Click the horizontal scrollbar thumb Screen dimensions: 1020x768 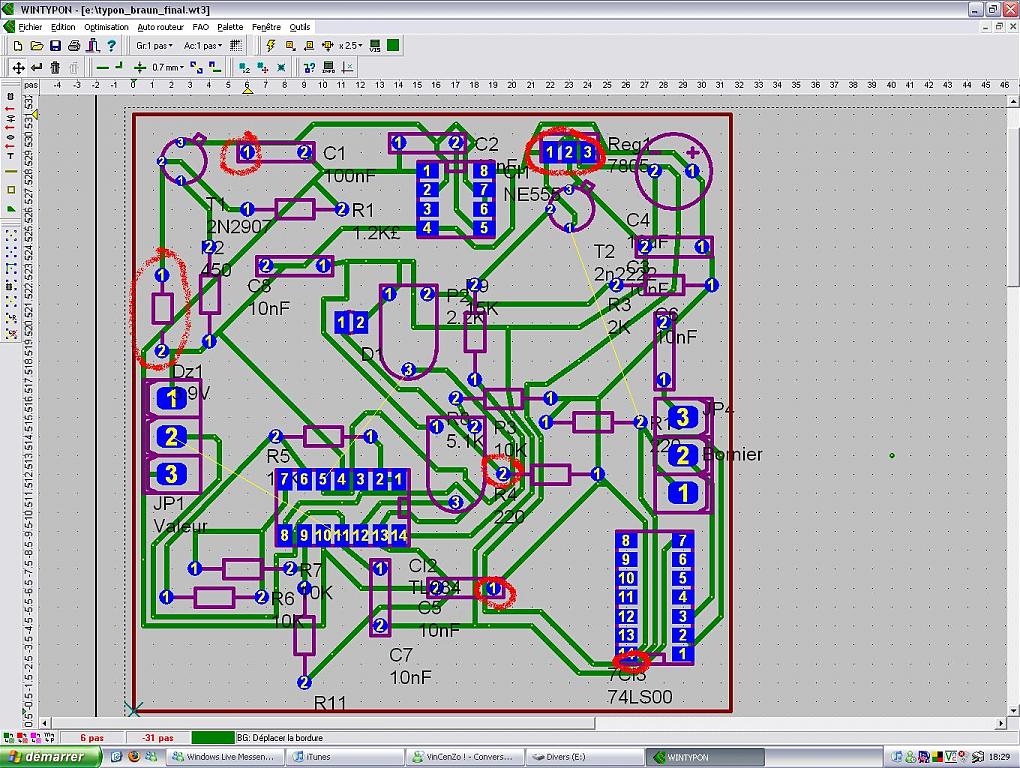tap(323, 723)
